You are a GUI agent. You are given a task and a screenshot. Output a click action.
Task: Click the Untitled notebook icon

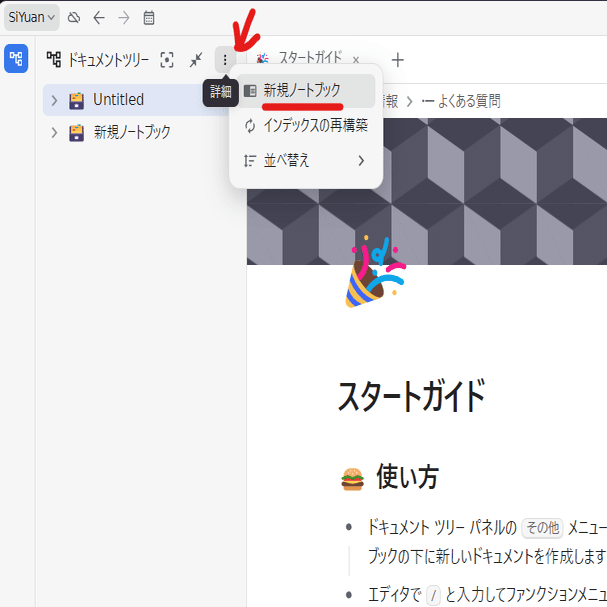[x=76, y=101]
